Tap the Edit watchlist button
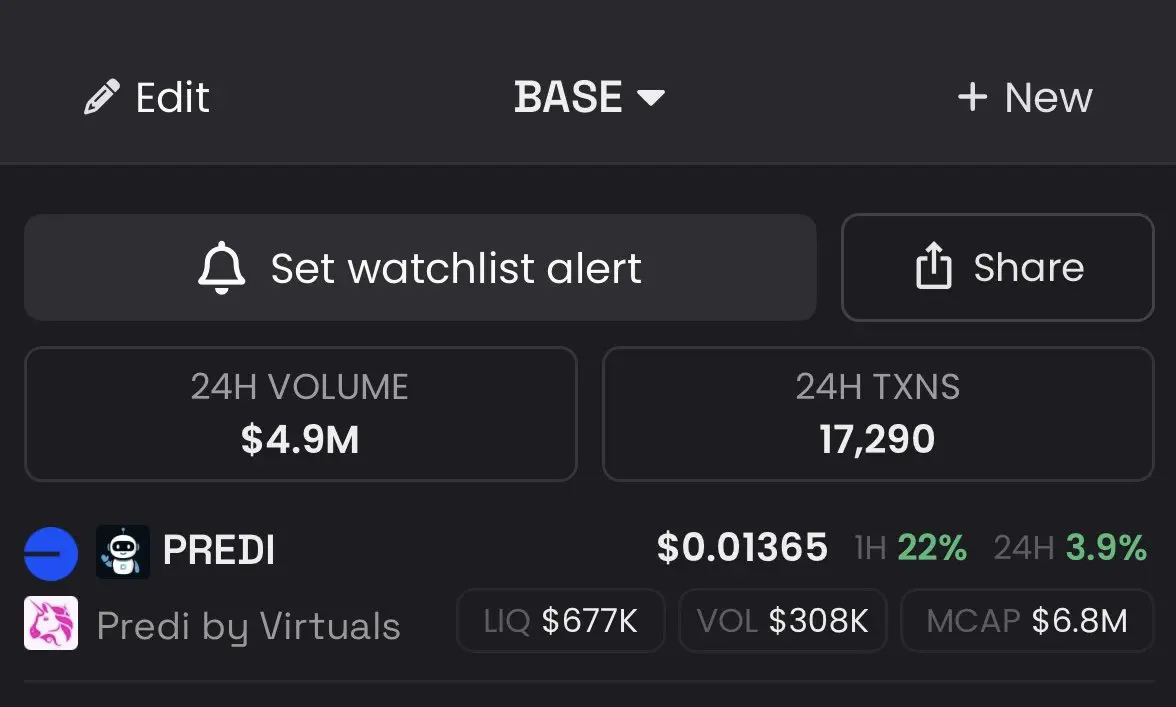The image size is (1176, 707). pyautogui.click(x=147, y=97)
